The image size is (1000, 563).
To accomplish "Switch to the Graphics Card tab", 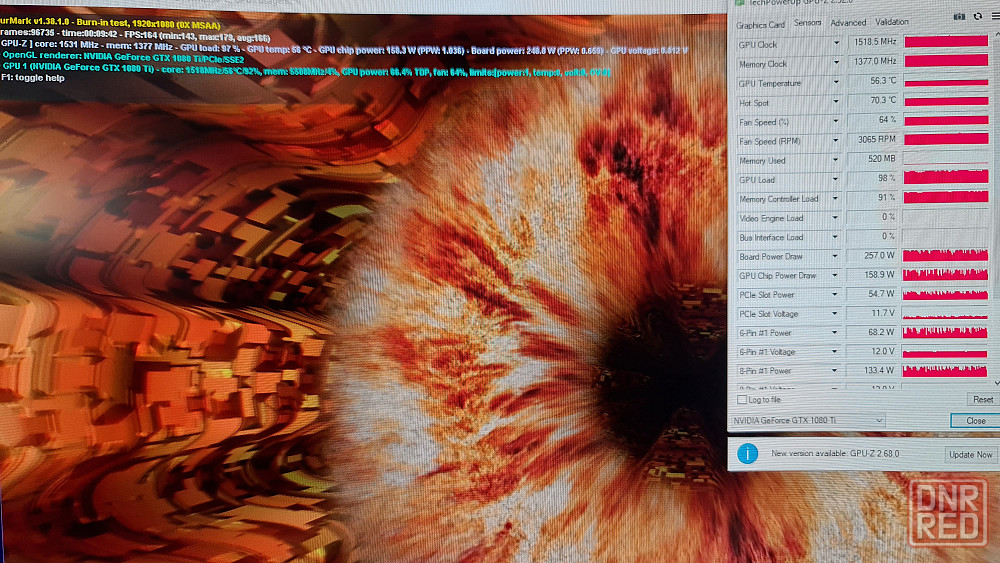I will tap(760, 24).
